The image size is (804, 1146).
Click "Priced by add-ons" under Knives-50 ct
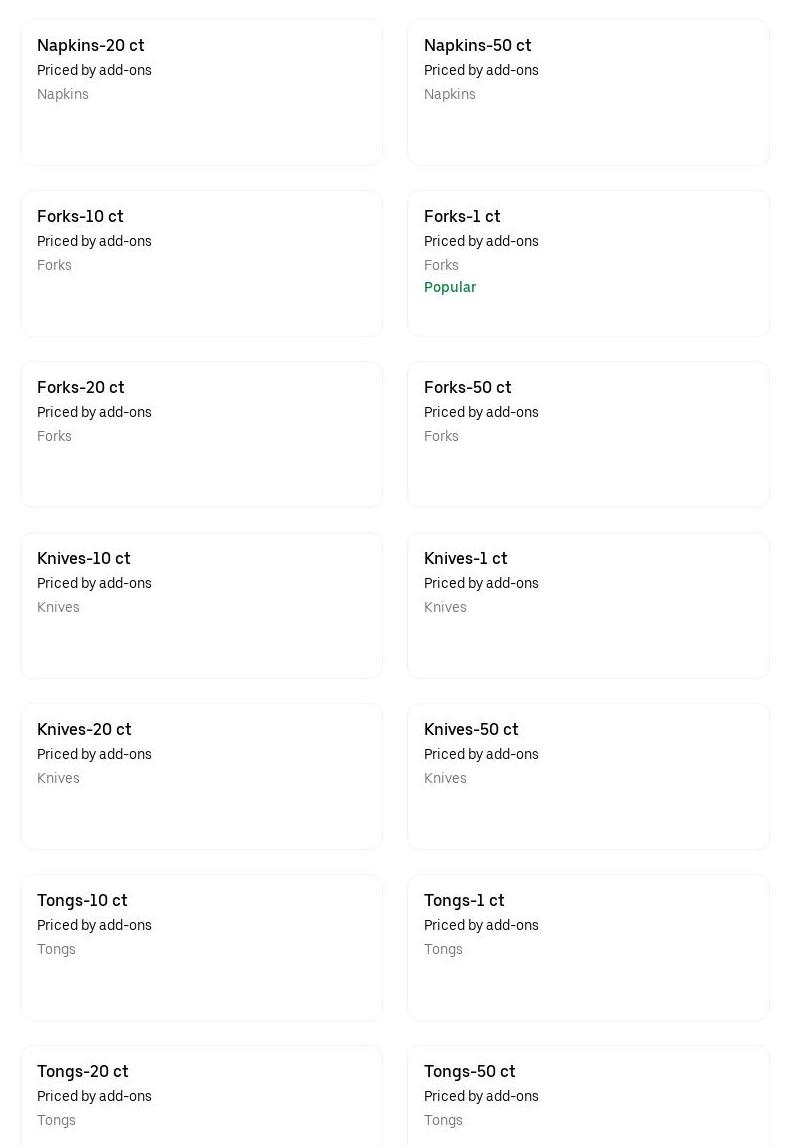pos(481,754)
